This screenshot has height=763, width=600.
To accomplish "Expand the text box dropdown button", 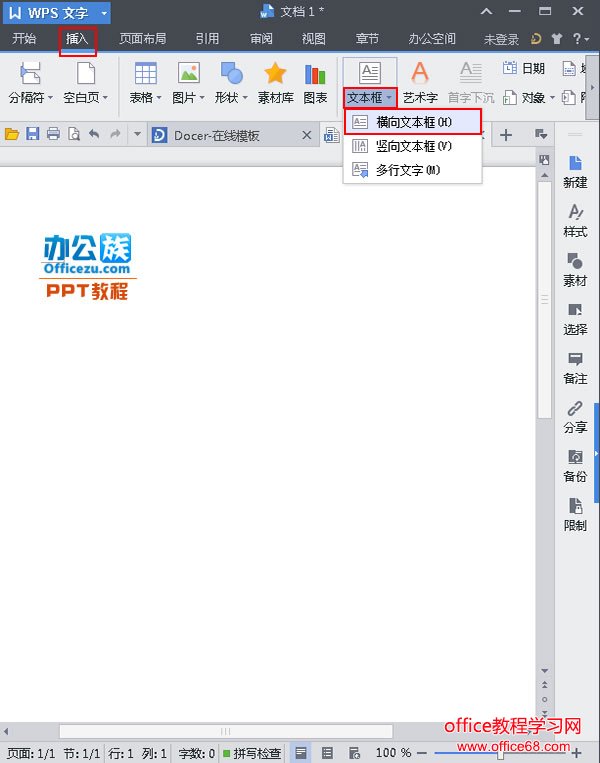I will (x=370, y=98).
